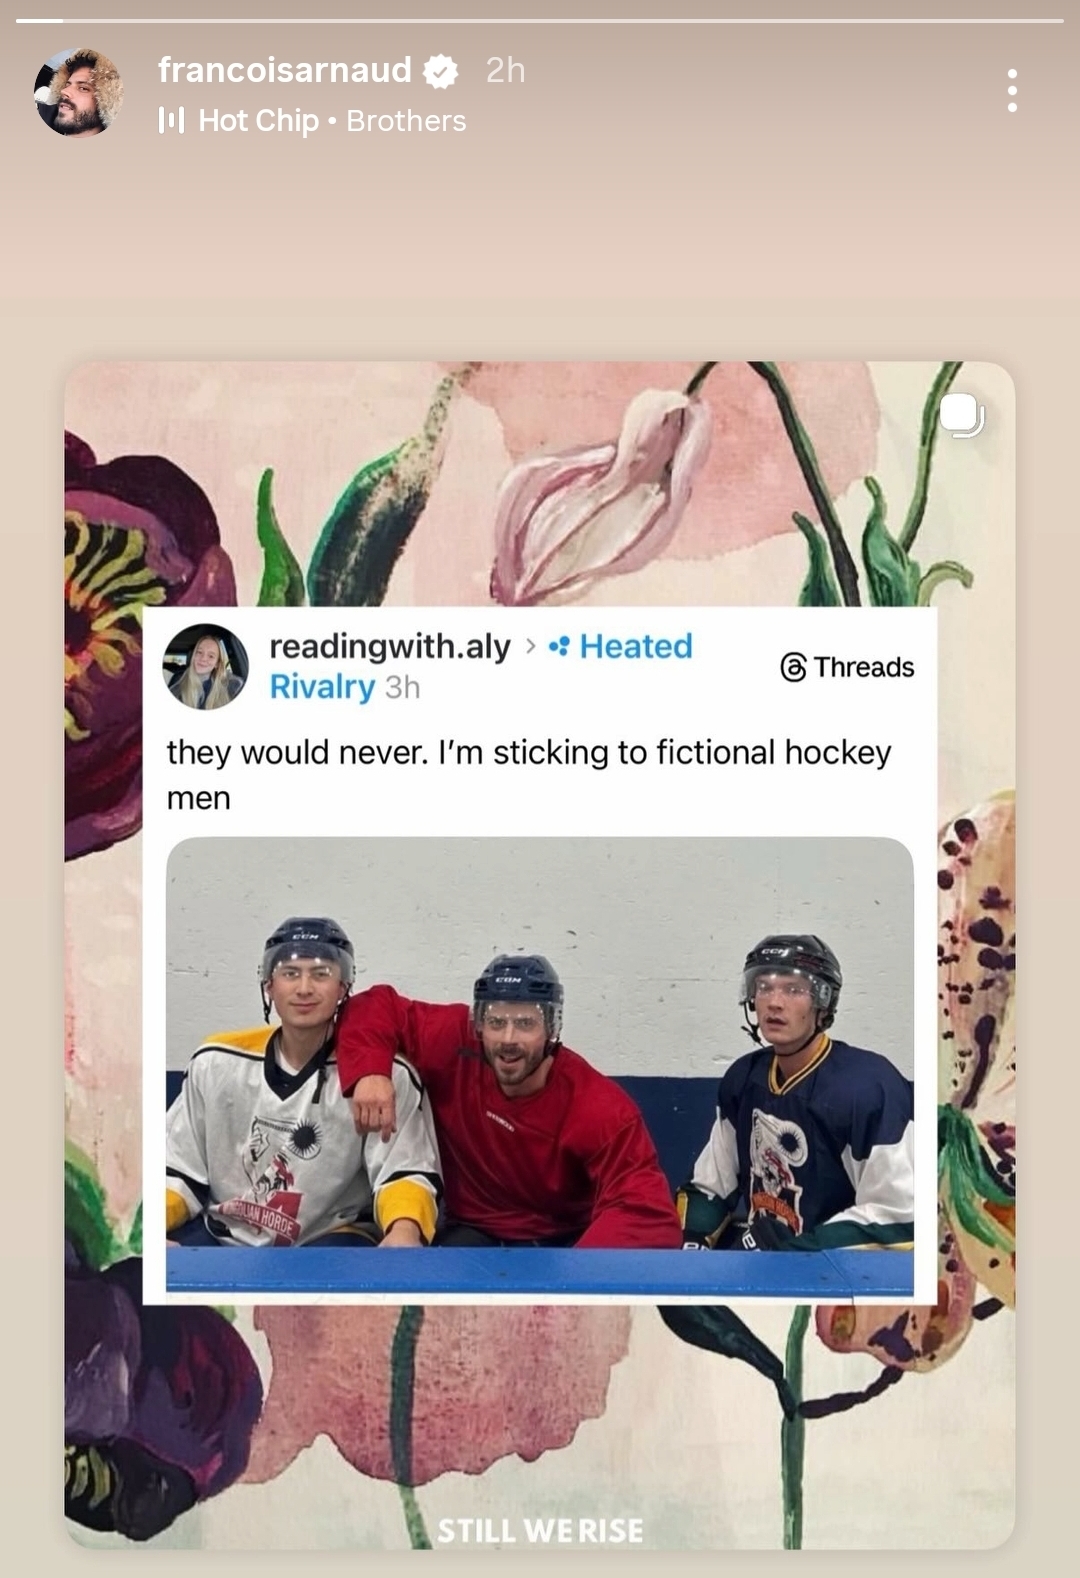Tap the Brothers song title
1080x1578 pixels.
406,121
